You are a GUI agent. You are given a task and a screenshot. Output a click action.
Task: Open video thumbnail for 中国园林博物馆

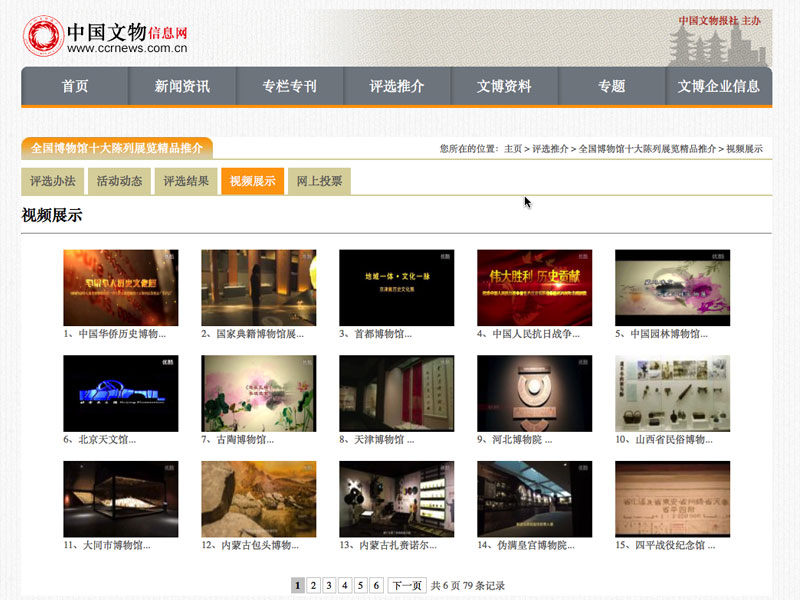(x=672, y=288)
